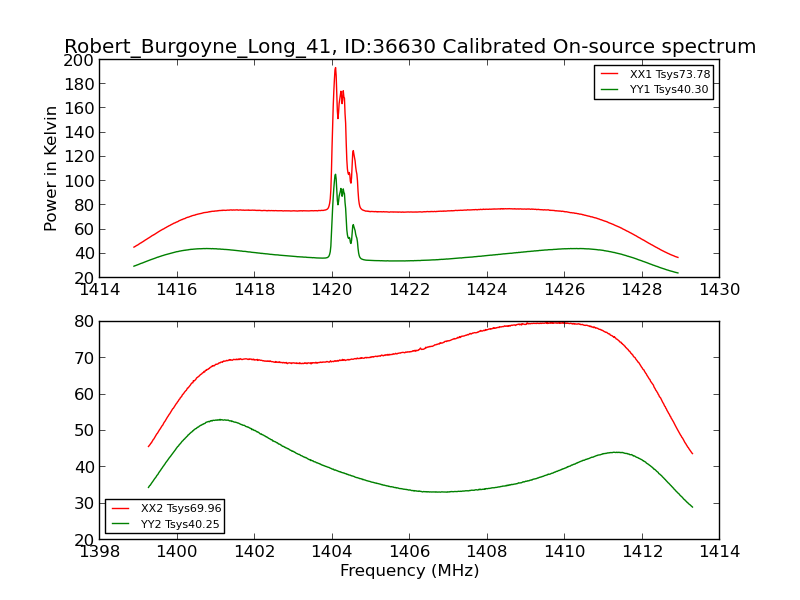The width and height of the screenshot is (800, 600).
Task: Click the green YY1 spectral peak near 1420 MHz
Action: pyautogui.click(x=335, y=175)
